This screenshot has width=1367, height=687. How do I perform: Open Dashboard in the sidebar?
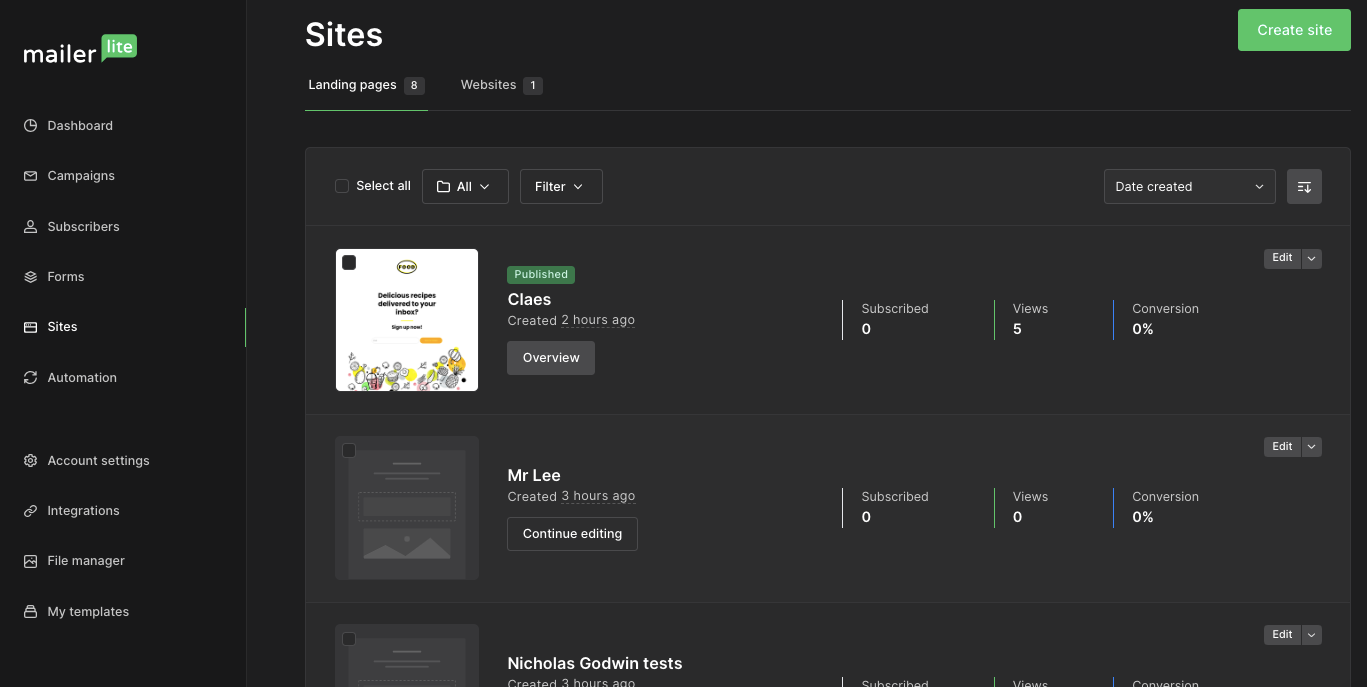pyautogui.click(x=80, y=125)
